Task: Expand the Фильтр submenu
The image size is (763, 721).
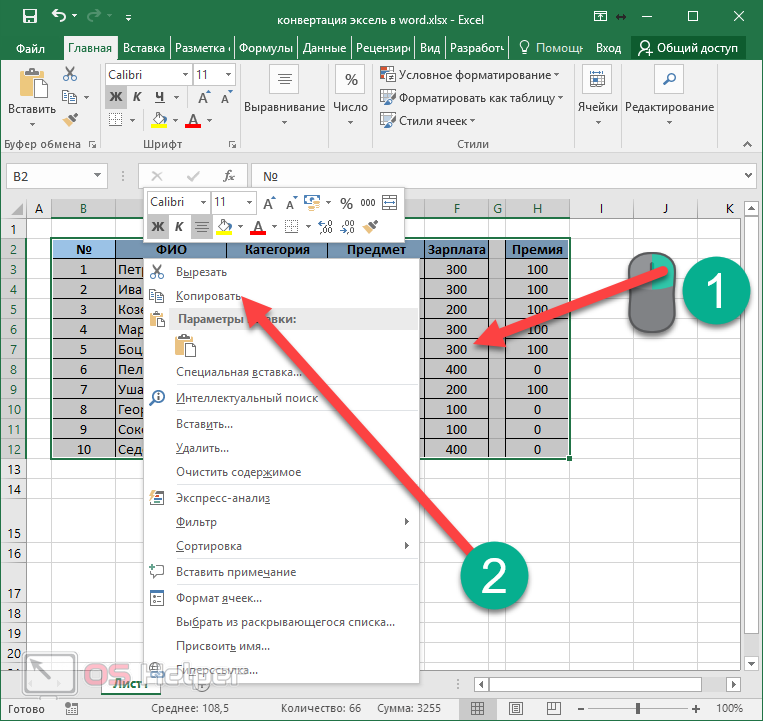Action: 282,522
